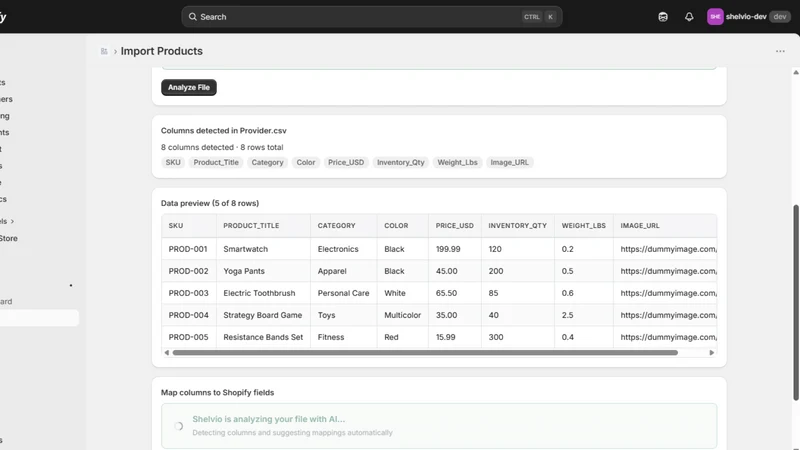Select the PROD-002 cell
This screenshot has height=450, width=800.
tap(188, 271)
